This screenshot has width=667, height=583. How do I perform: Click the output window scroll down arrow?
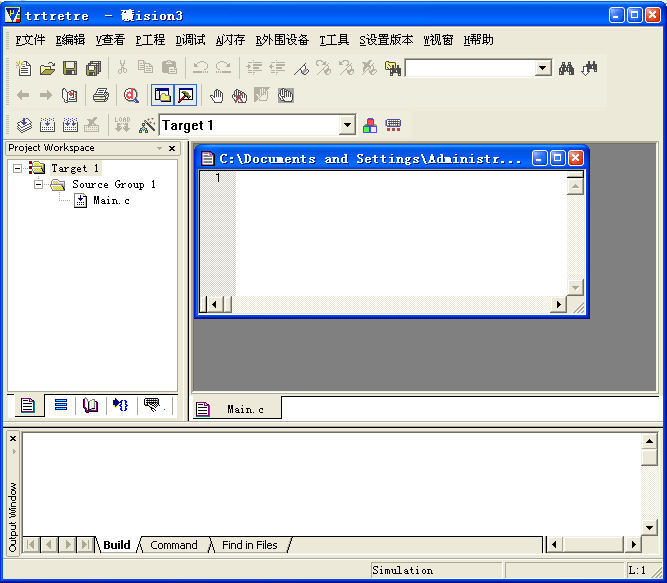pos(649,528)
